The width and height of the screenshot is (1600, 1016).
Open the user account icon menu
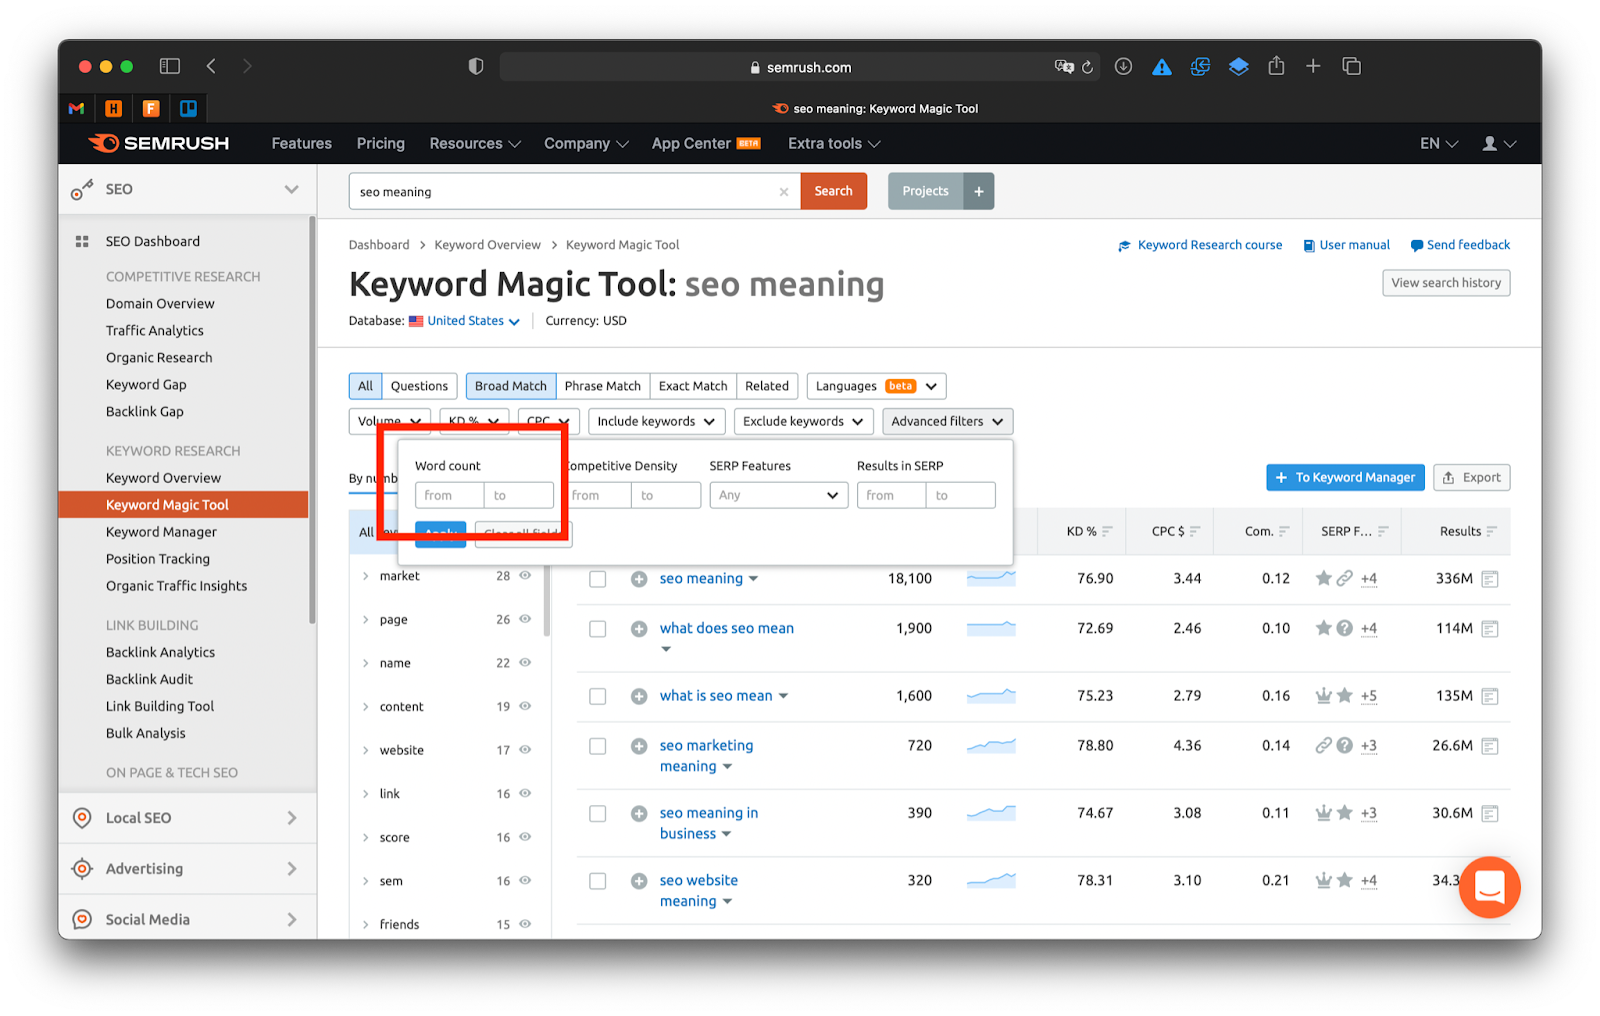(x=1498, y=143)
